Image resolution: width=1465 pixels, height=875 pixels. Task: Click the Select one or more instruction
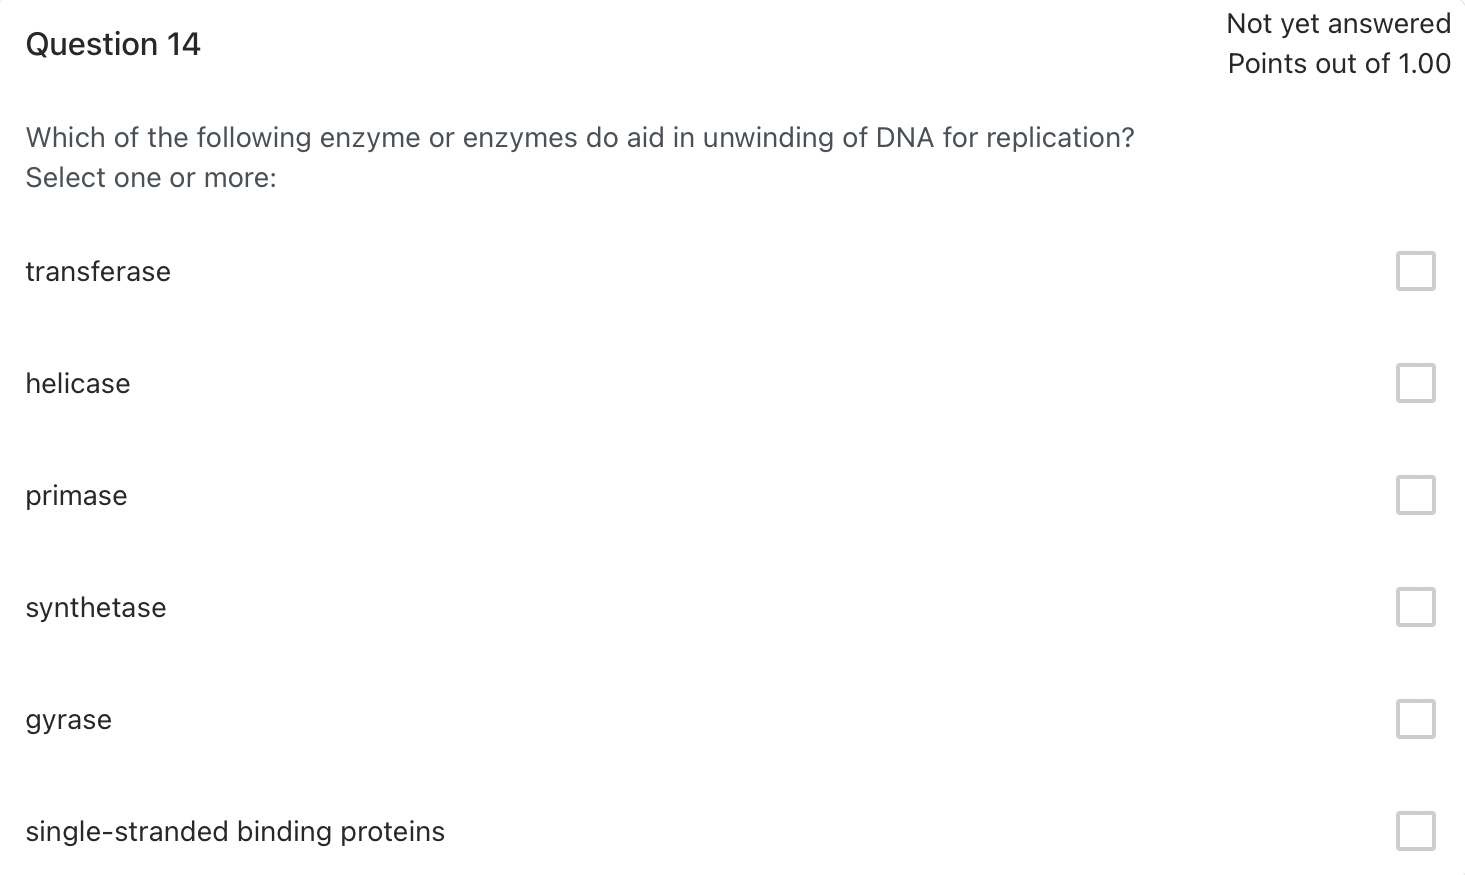150,177
